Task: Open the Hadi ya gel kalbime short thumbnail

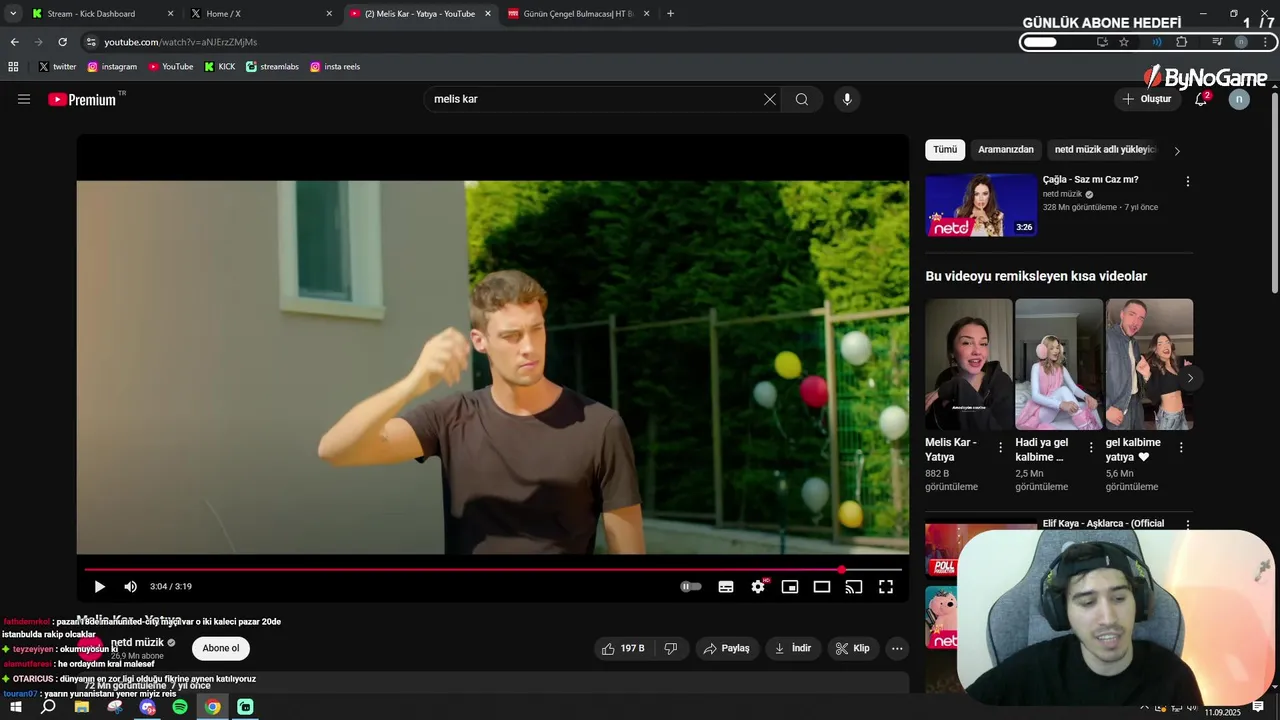Action: (1059, 364)
